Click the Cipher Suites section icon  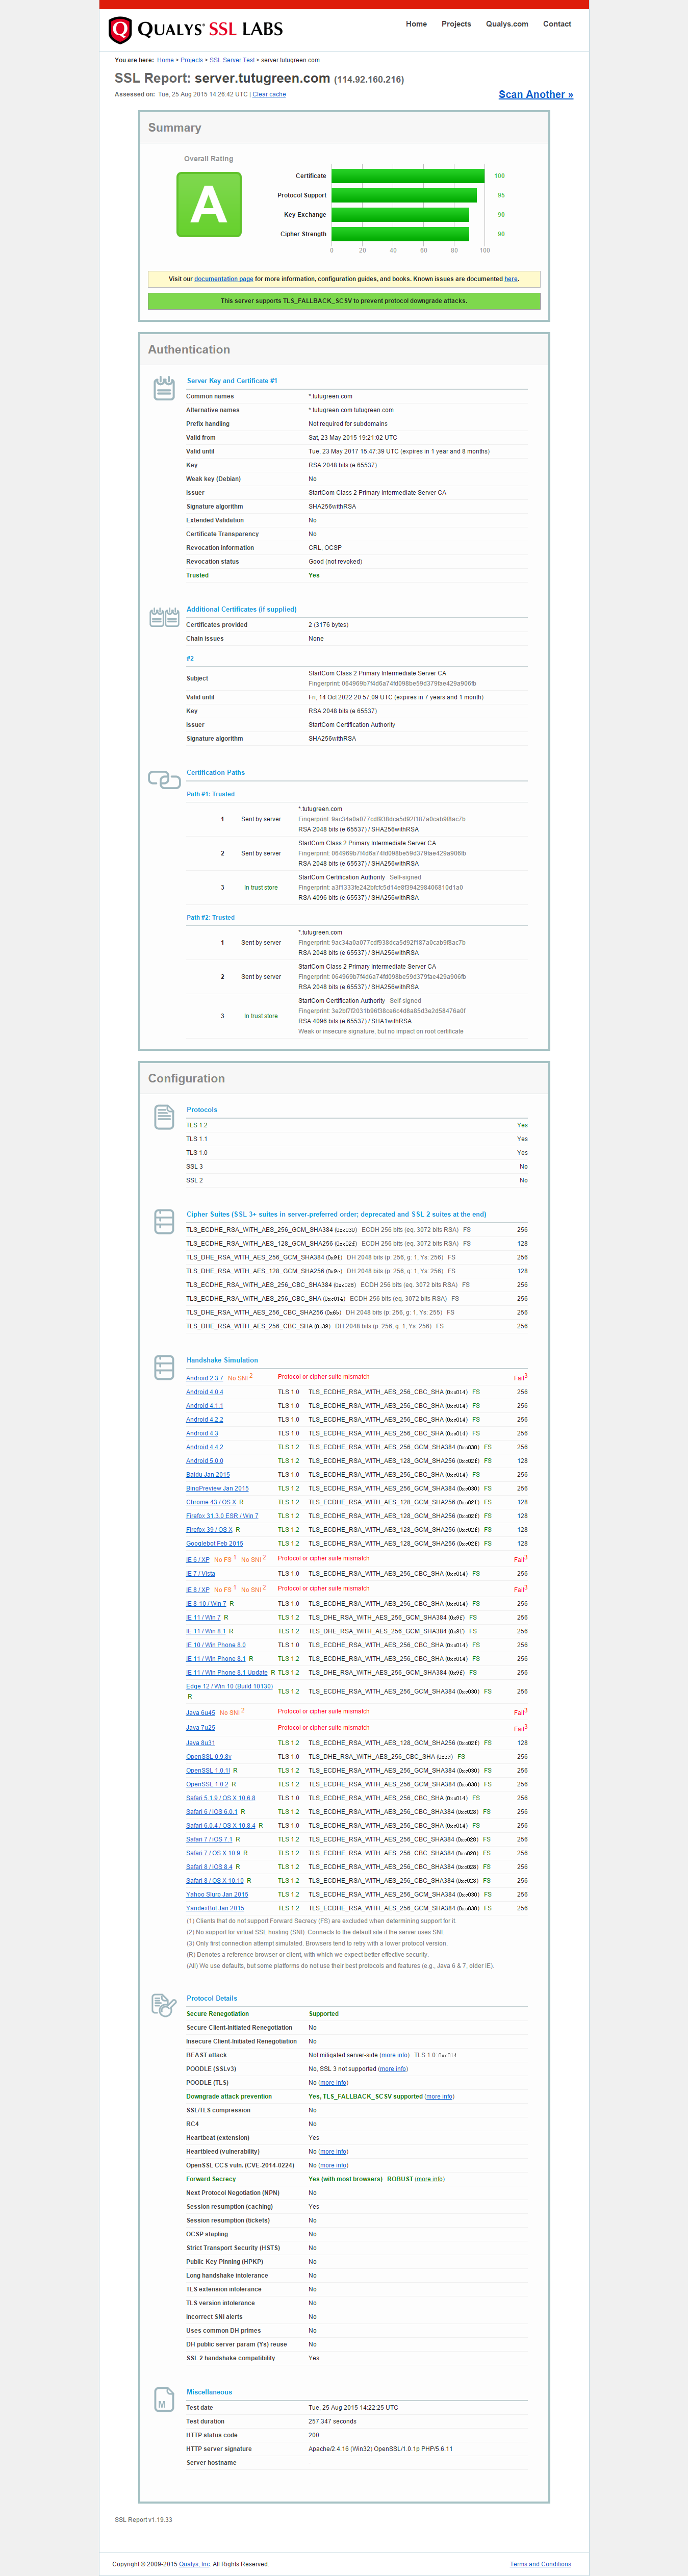164,1221
